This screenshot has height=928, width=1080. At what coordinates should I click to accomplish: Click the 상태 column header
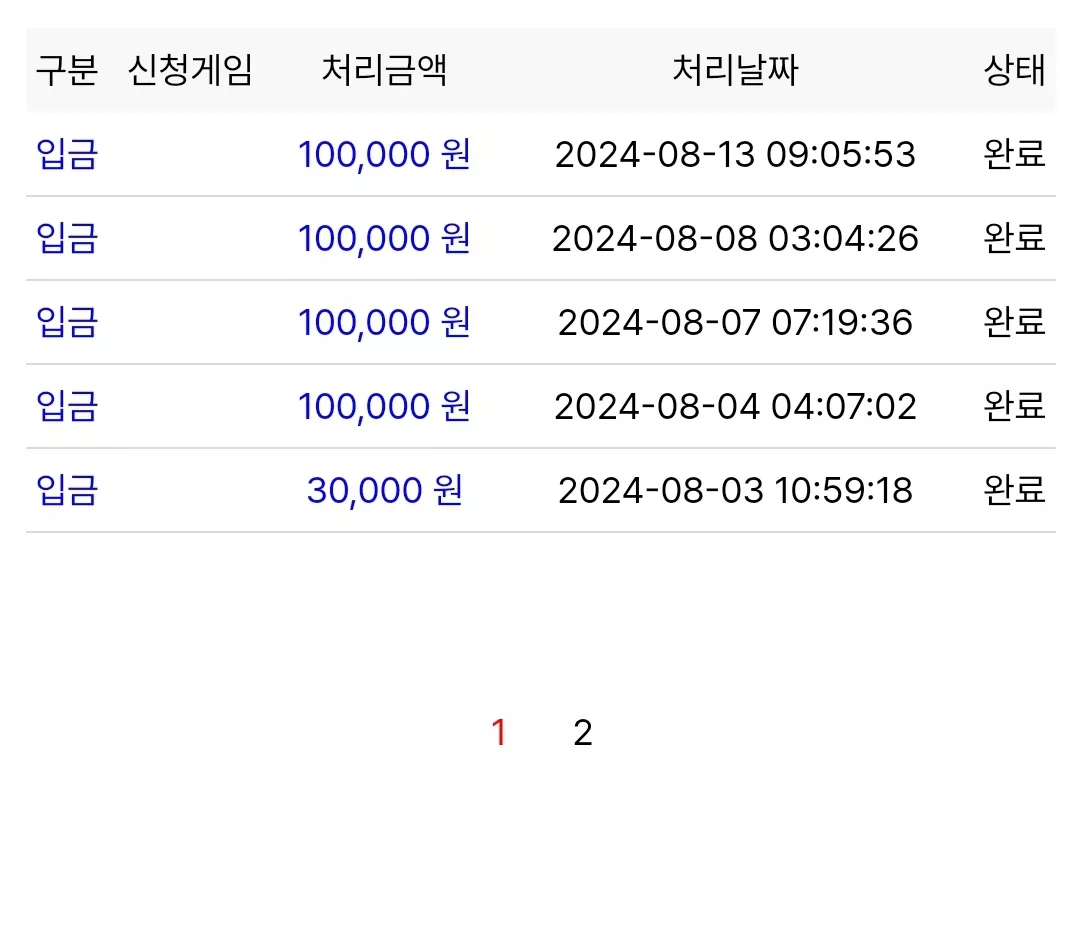tap(1015, 70)
